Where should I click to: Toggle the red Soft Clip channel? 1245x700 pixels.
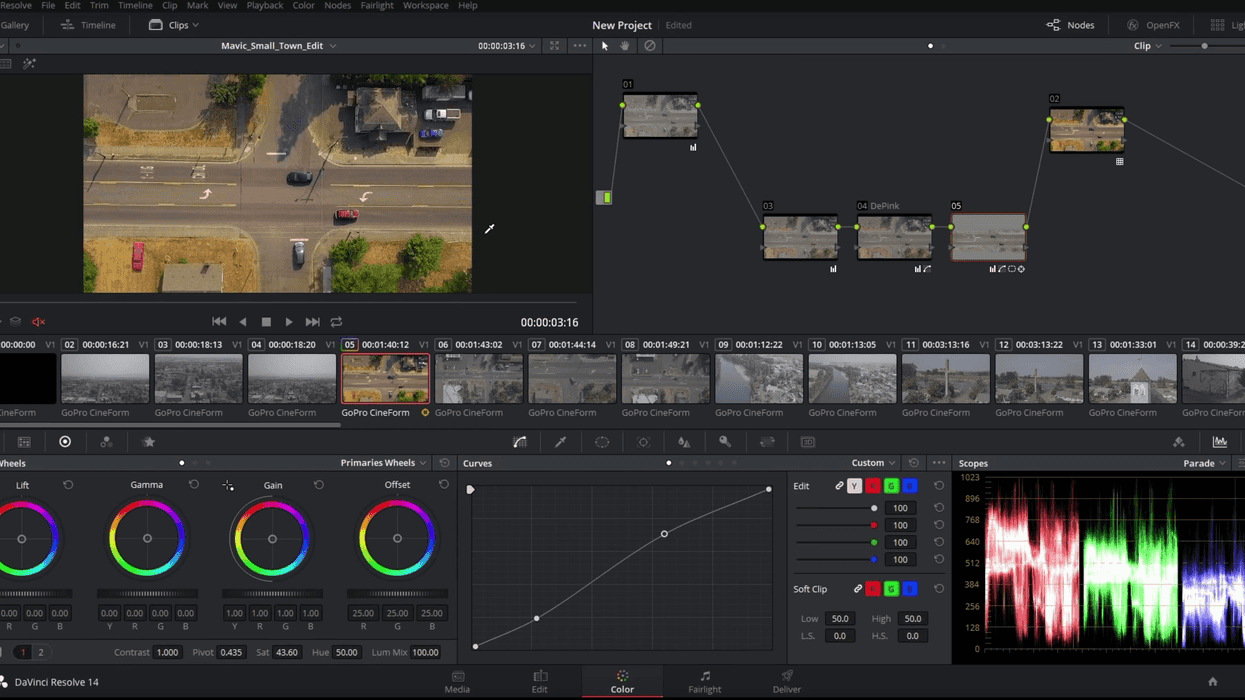coord(873,589)
